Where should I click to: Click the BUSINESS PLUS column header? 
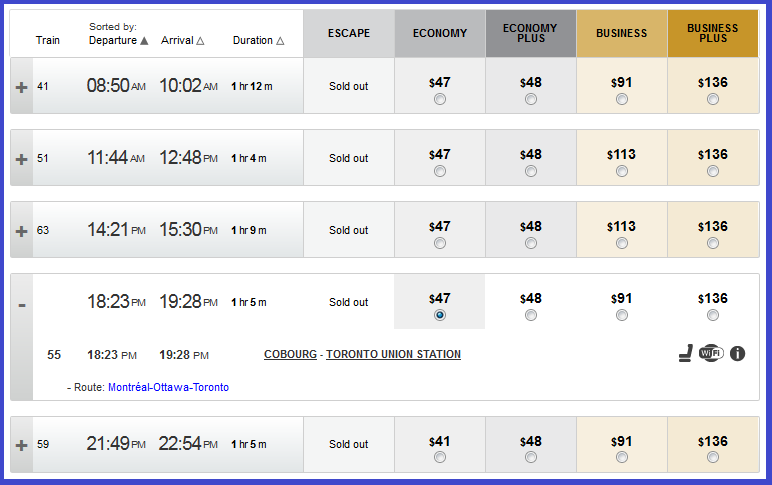pos(712,33)
